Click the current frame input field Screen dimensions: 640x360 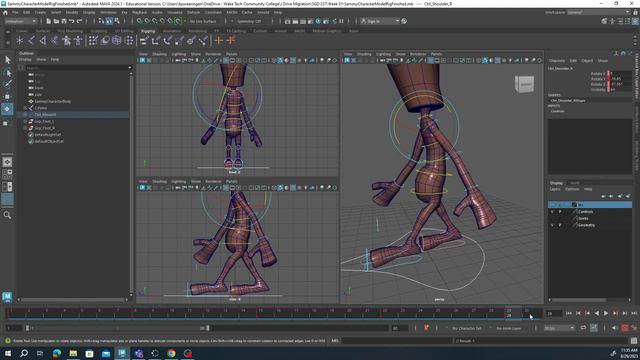[554, 313]
